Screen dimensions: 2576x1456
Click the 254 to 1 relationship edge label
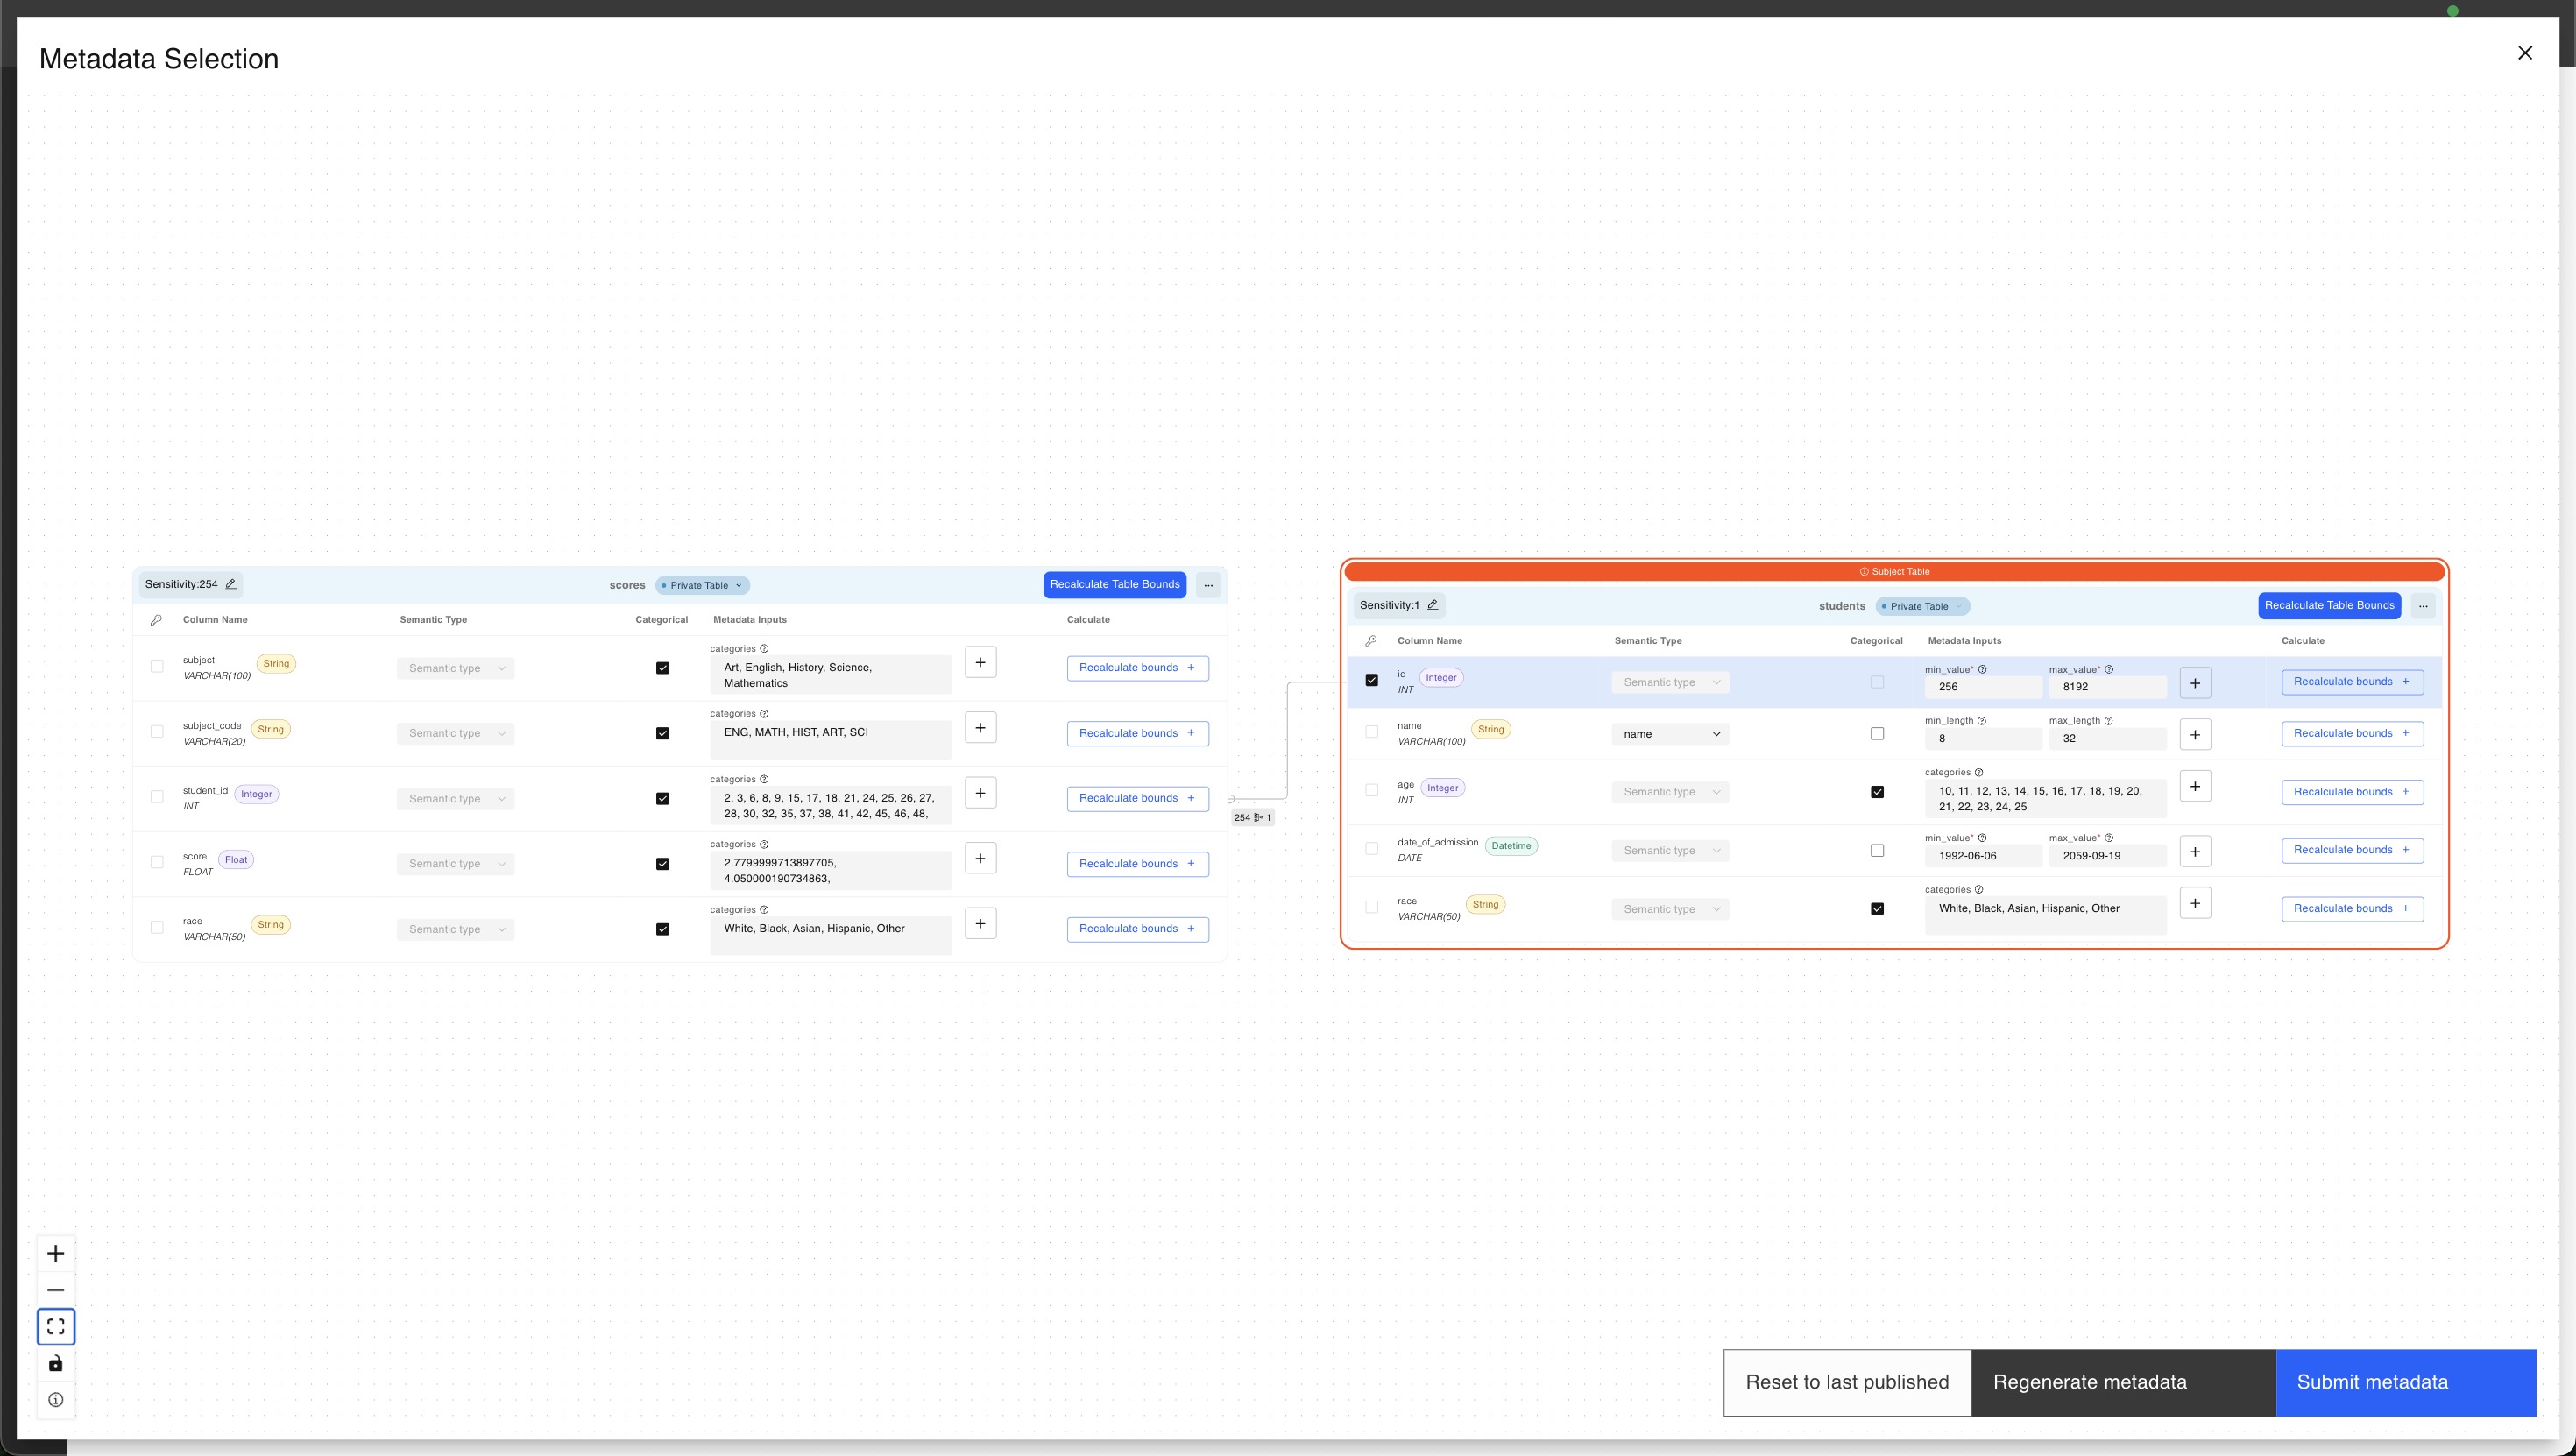tap(1252, 817)
